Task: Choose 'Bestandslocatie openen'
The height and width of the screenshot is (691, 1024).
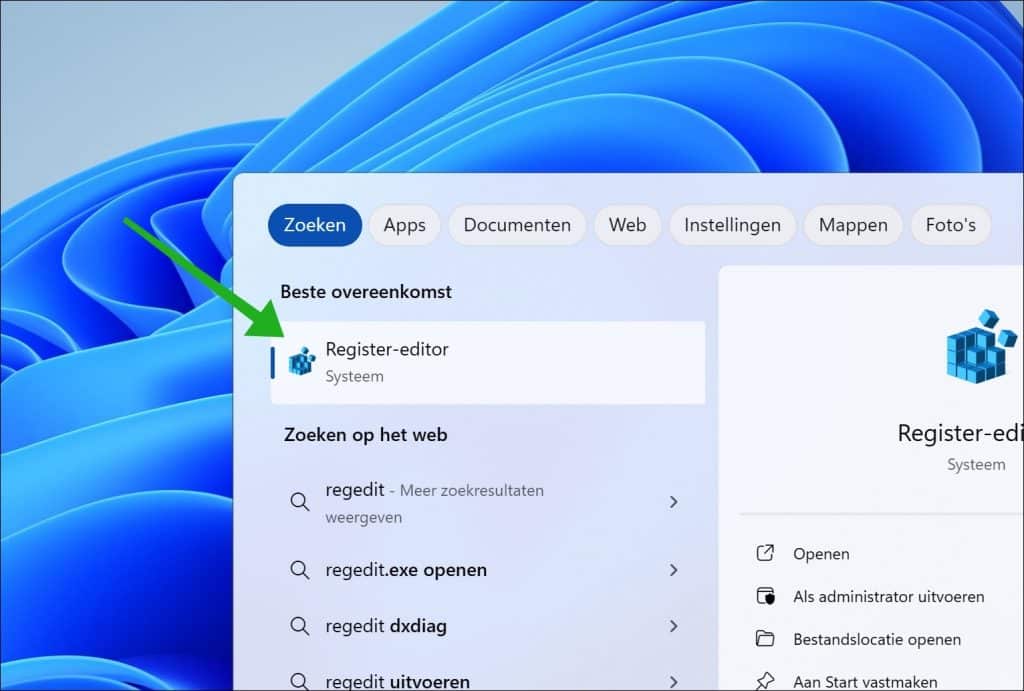Action: point(876,639)
